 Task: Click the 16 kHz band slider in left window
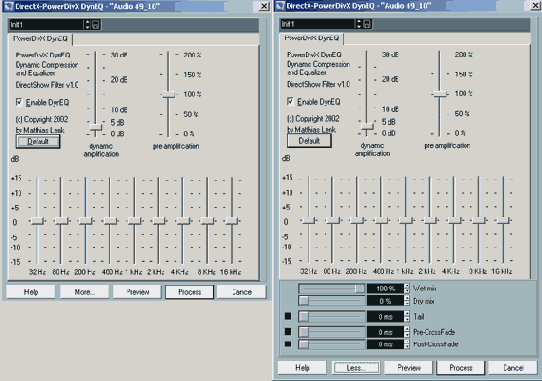pyautogui.click(x=232, y=221)
